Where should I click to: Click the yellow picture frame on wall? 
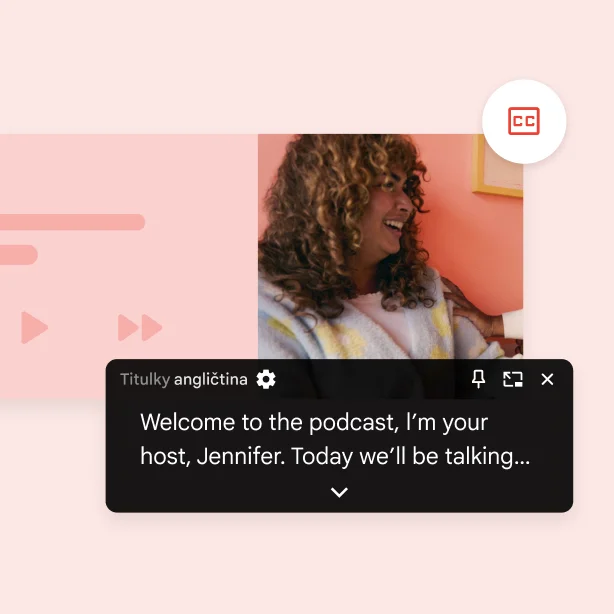498,166
